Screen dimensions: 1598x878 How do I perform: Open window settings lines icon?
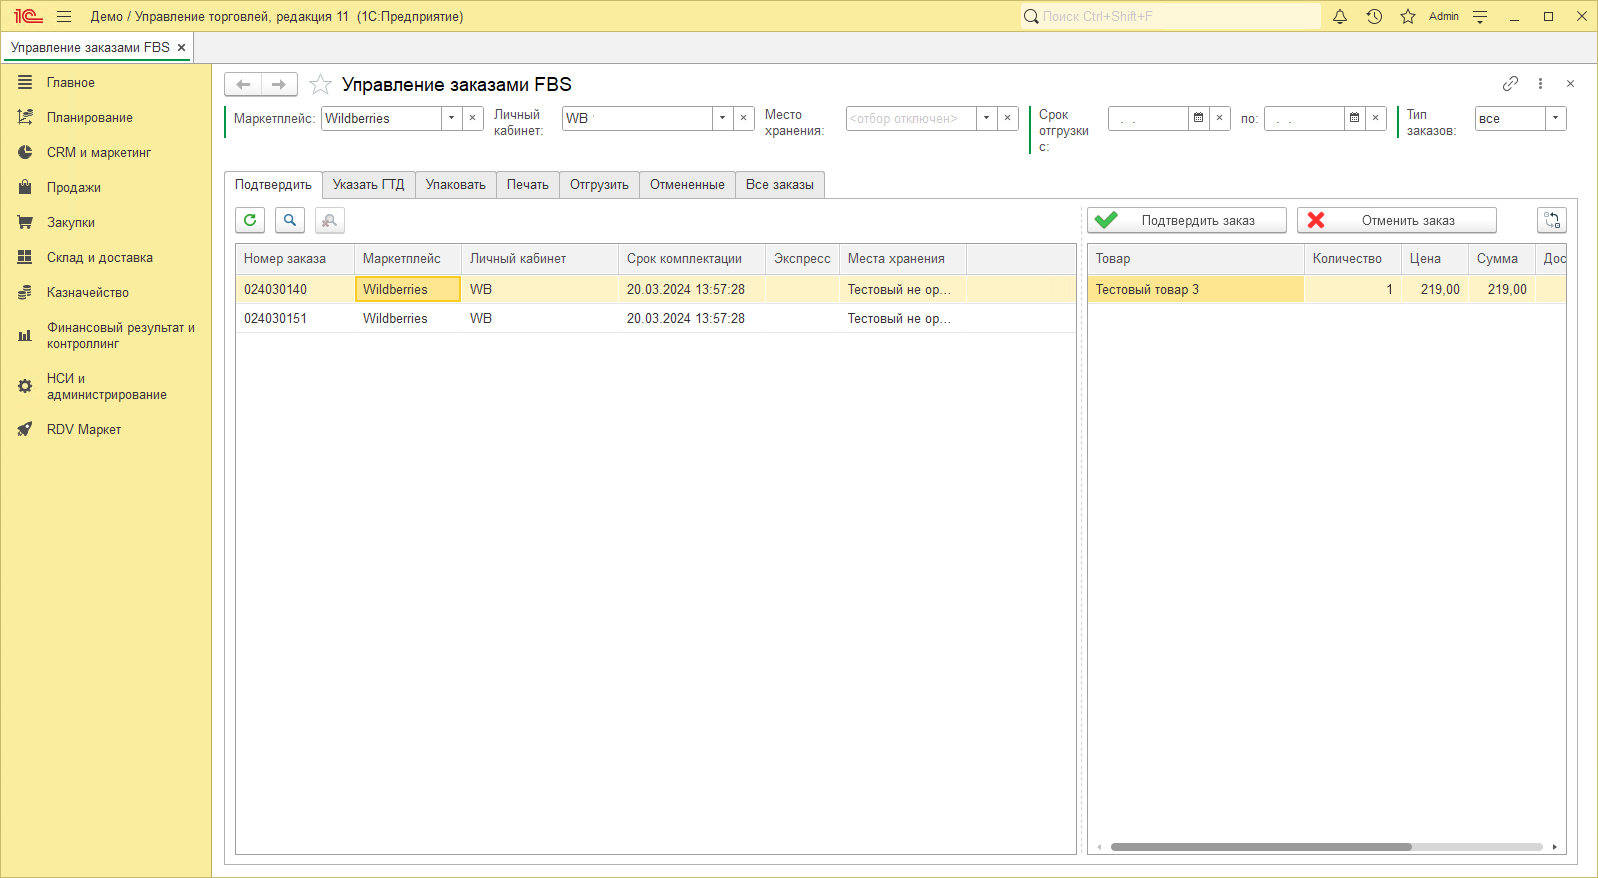1480,16
